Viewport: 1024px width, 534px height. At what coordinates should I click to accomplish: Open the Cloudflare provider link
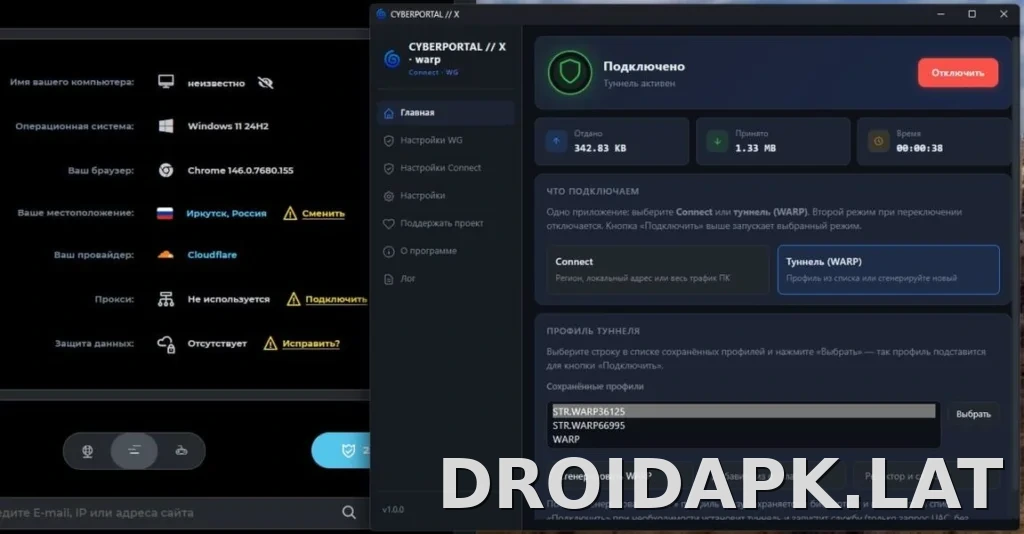coord(212,255)
